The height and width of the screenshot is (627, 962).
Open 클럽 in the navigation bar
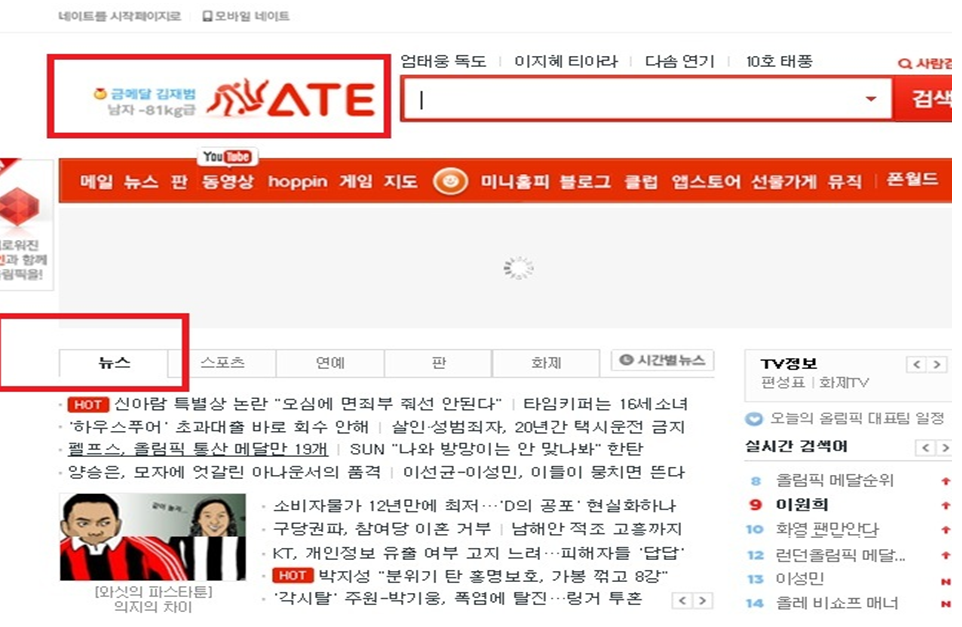pos(641,182)
